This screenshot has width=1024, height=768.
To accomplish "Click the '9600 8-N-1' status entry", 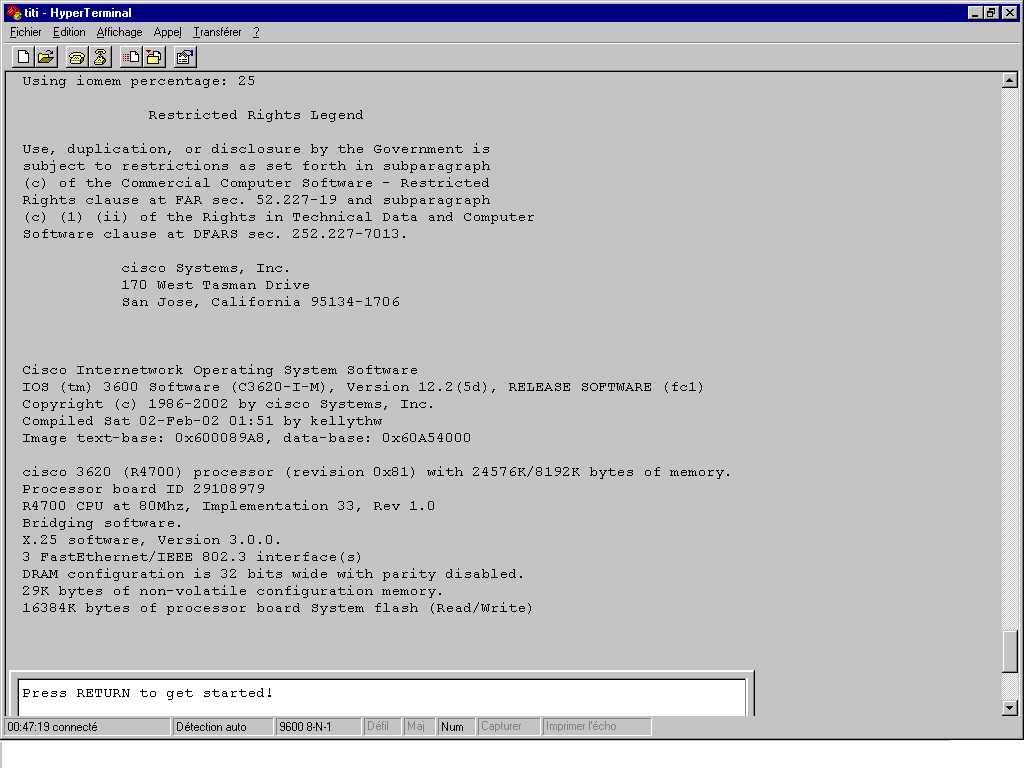I will (x=319, y=726).
